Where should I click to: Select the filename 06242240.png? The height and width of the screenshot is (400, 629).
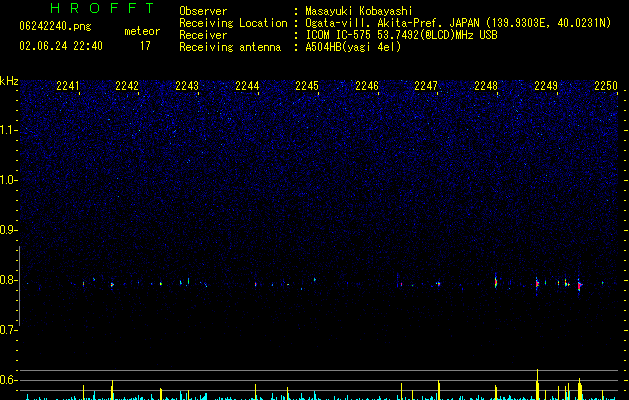tap(55, 26)
